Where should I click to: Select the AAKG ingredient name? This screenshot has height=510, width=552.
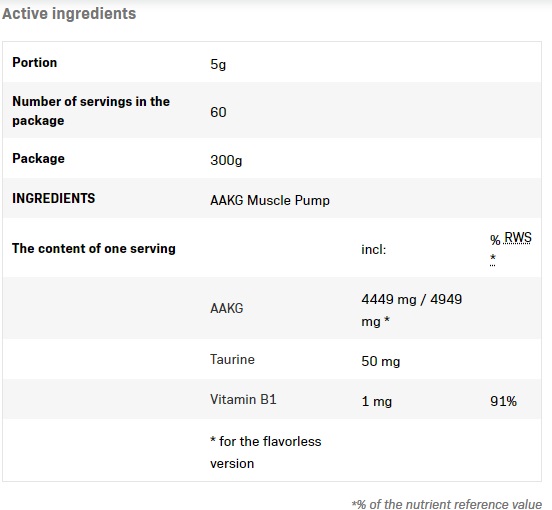[227, 308]
